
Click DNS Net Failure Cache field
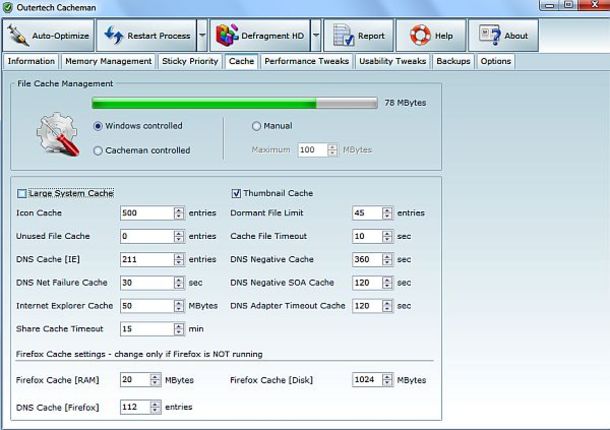147,283
